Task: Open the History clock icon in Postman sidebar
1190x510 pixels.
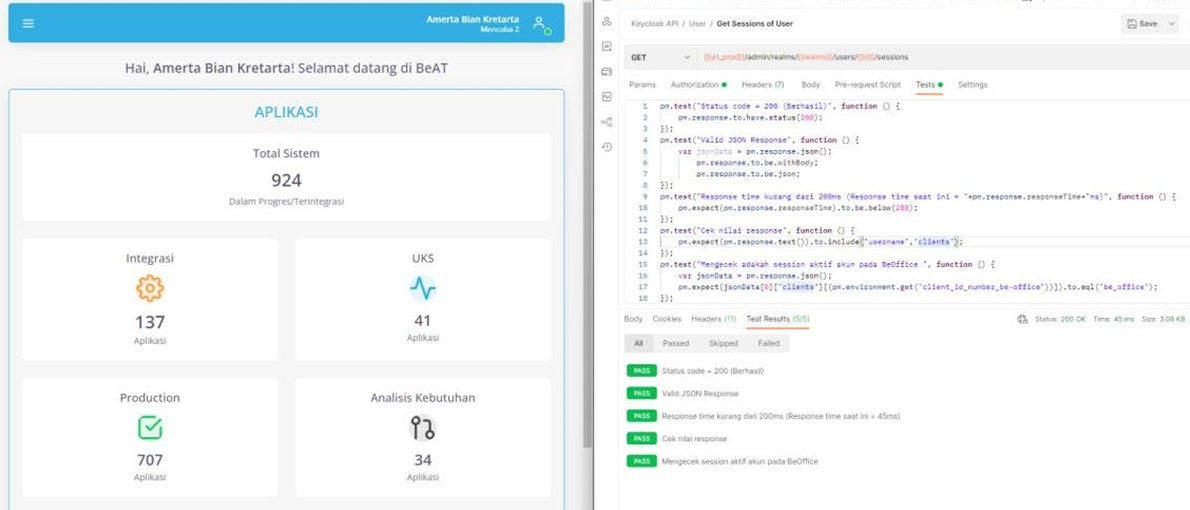Action: (606, 147)
